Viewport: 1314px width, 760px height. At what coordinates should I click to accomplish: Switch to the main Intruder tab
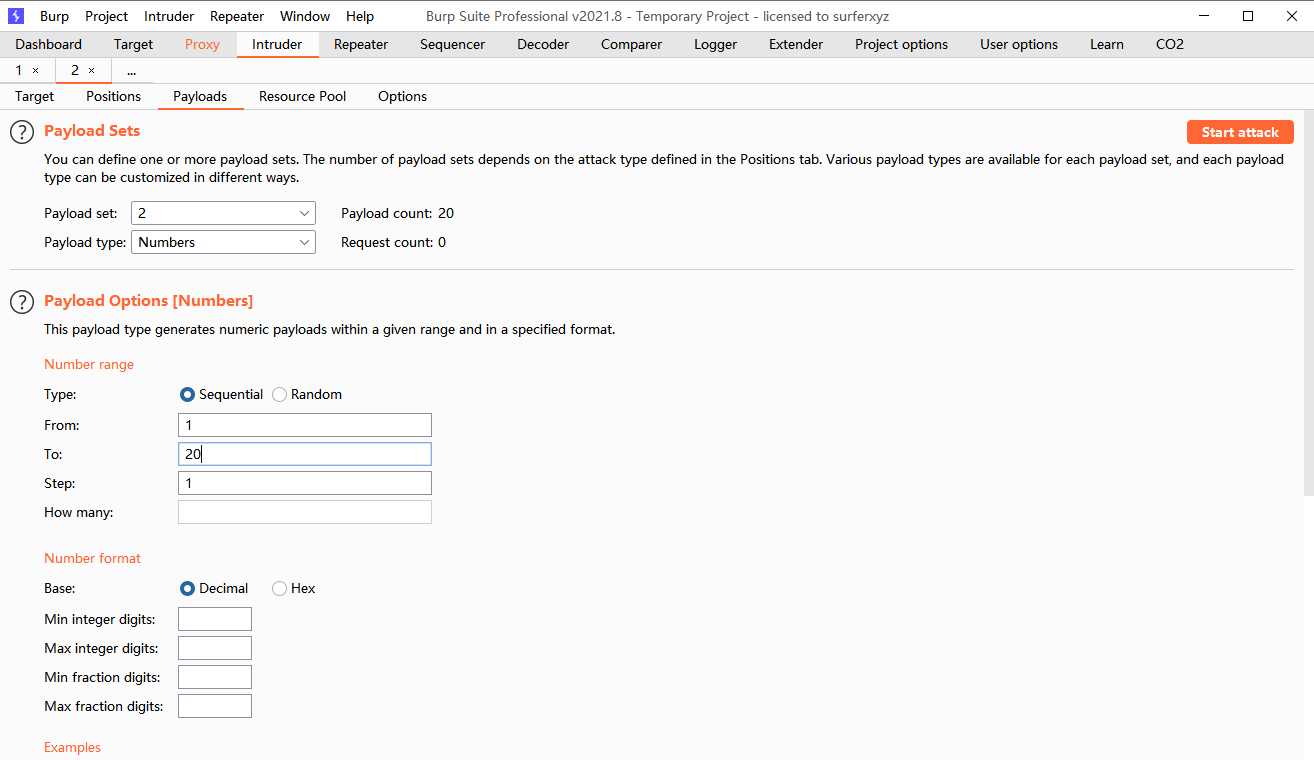click(x=277, y=44)
